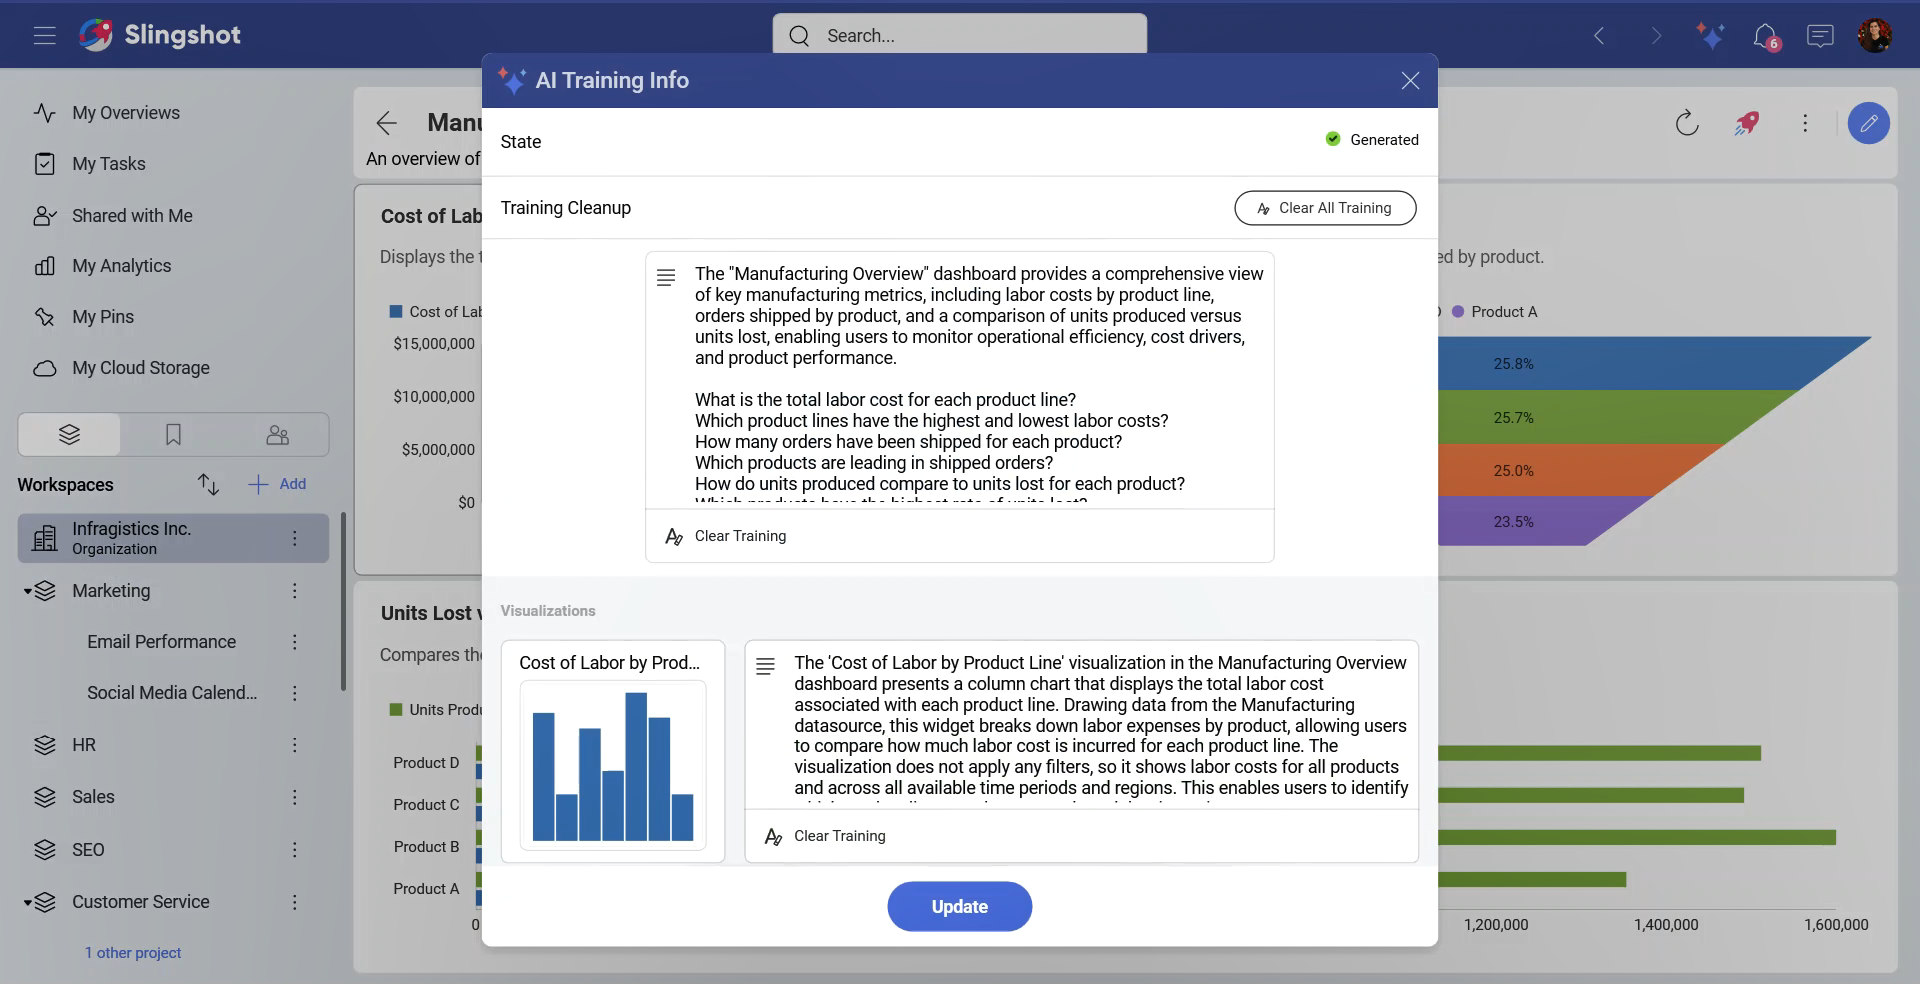Open the SEO workspace

click(x=88, y=850)
